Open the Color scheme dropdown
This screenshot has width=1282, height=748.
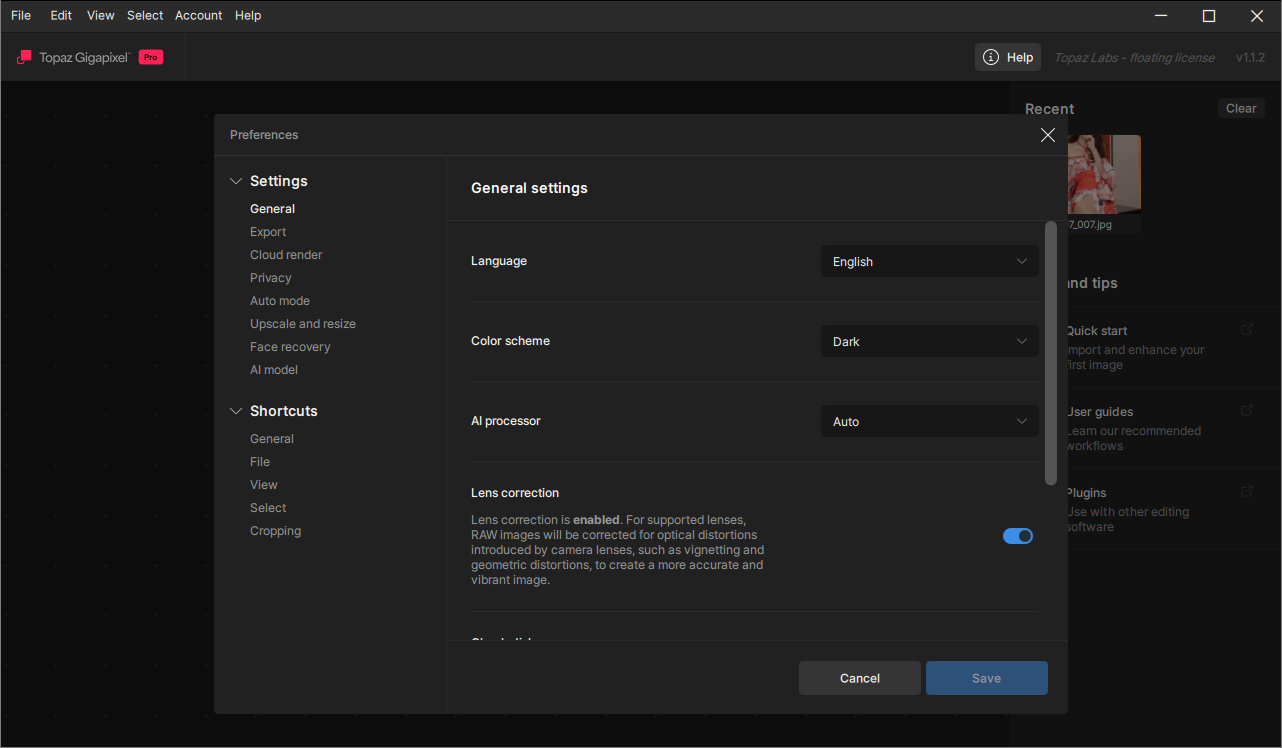coord(929,341)
